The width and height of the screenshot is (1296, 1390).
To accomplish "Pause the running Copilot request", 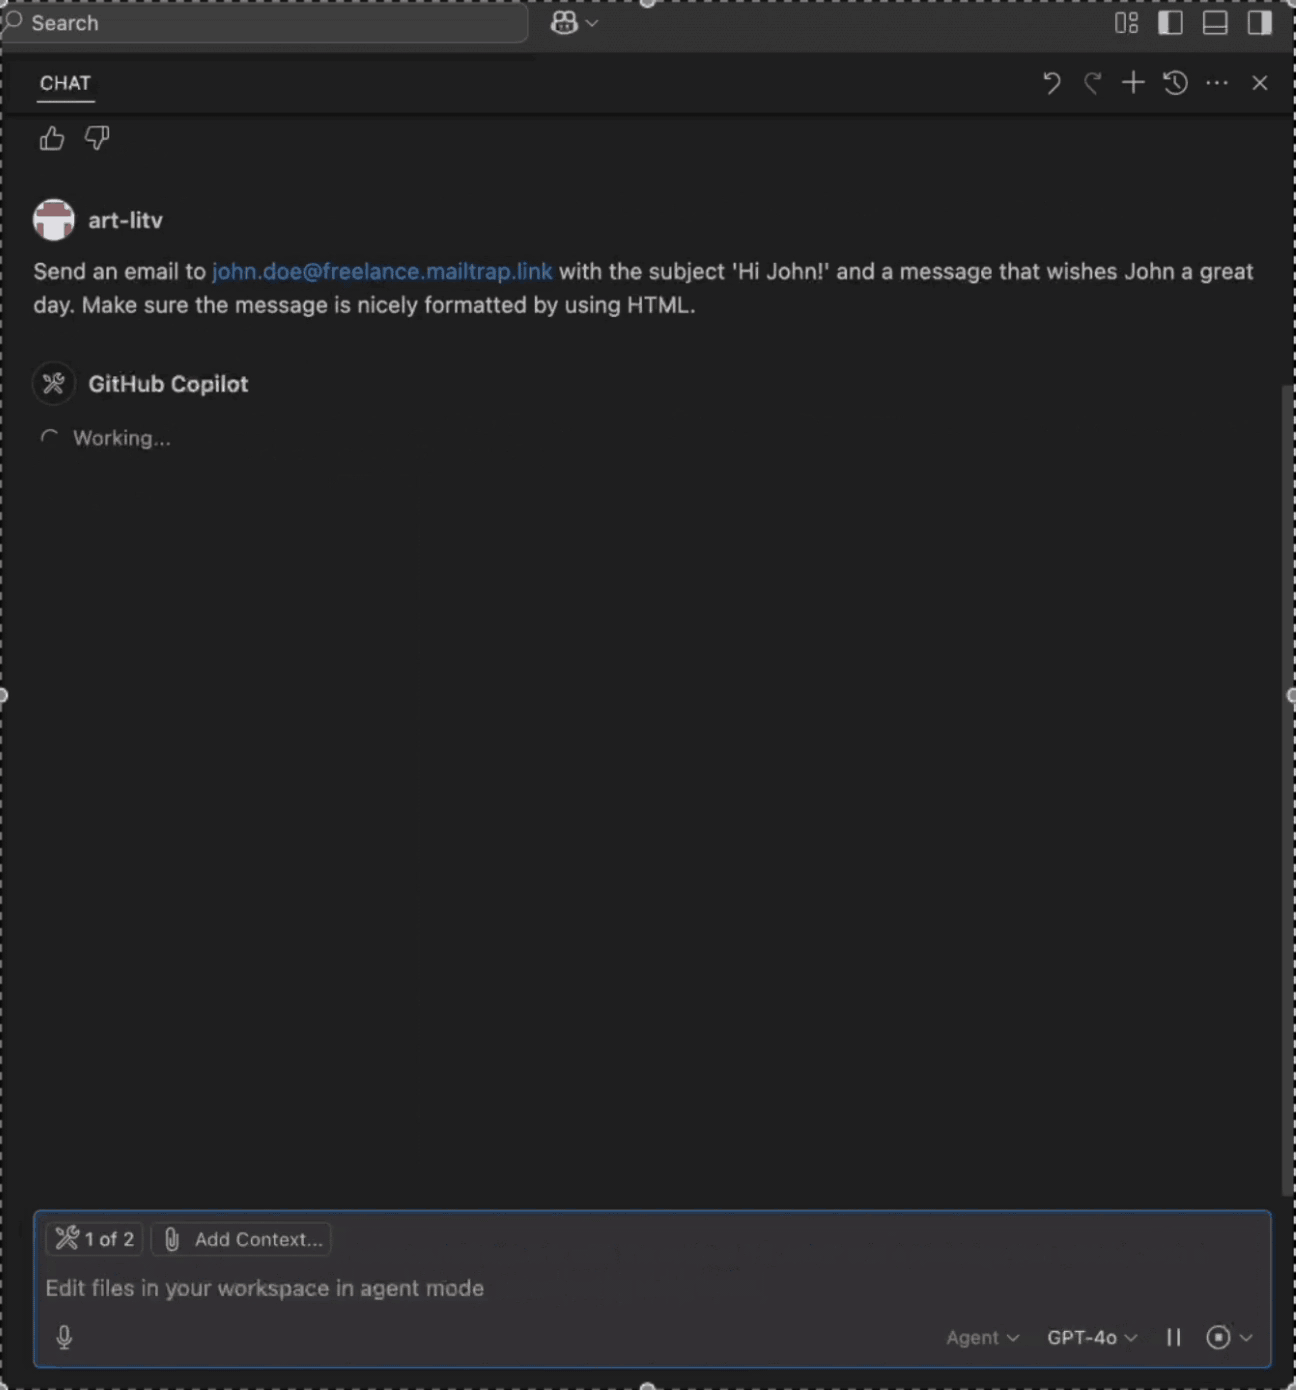I will [1174, 1337].
